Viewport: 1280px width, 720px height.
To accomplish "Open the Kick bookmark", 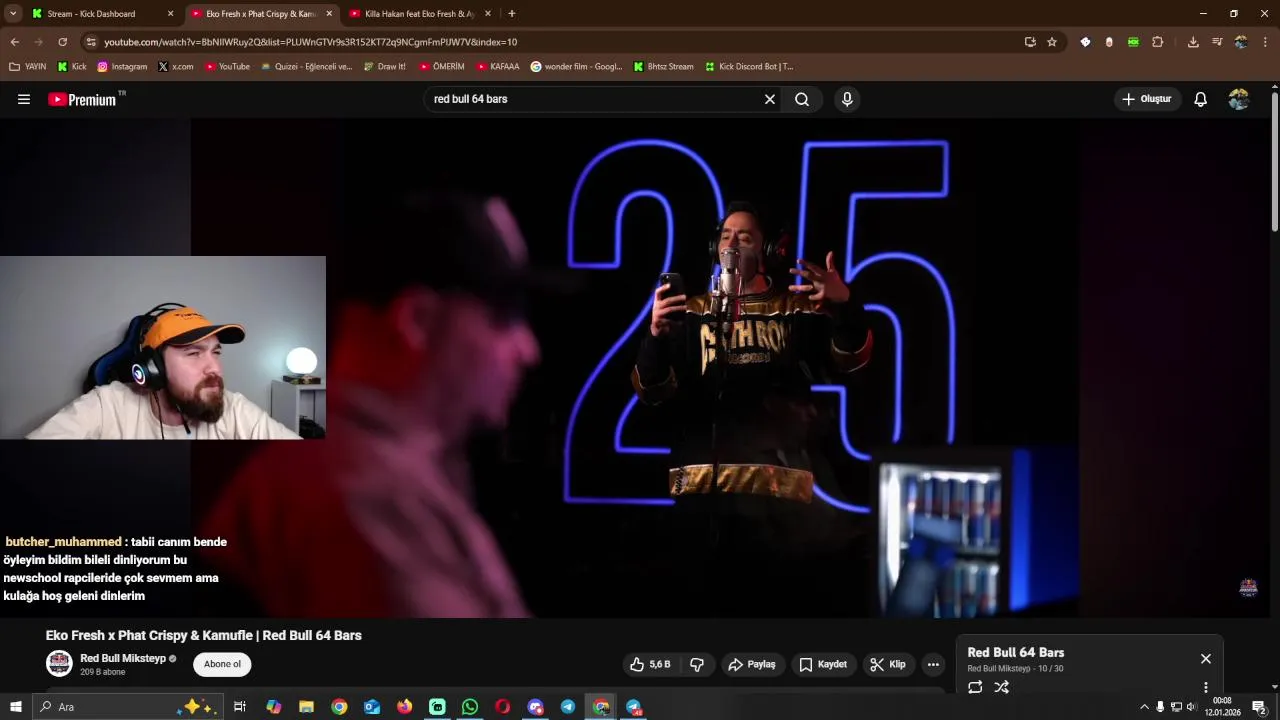I will 72,67.
